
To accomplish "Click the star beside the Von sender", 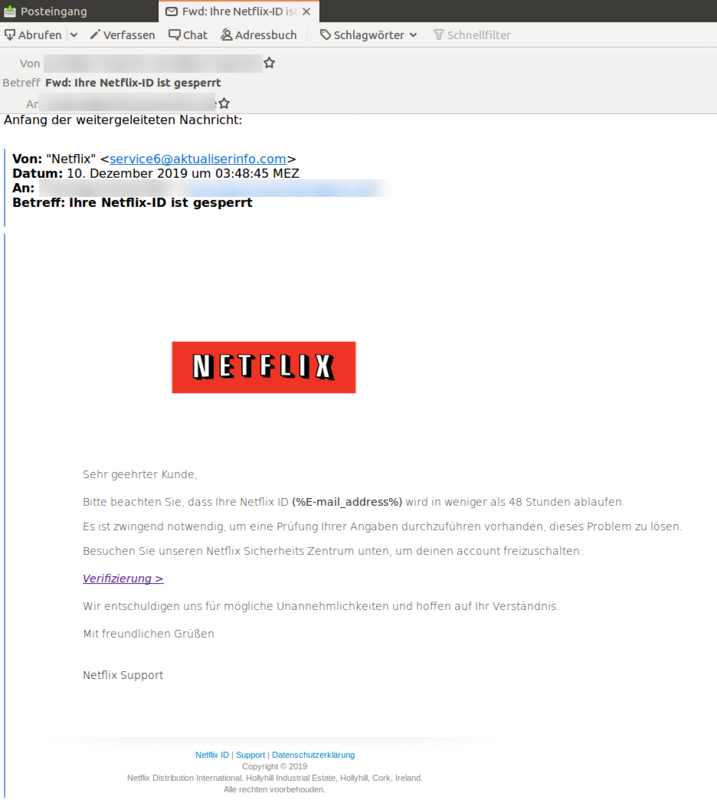I will (269, 63).
